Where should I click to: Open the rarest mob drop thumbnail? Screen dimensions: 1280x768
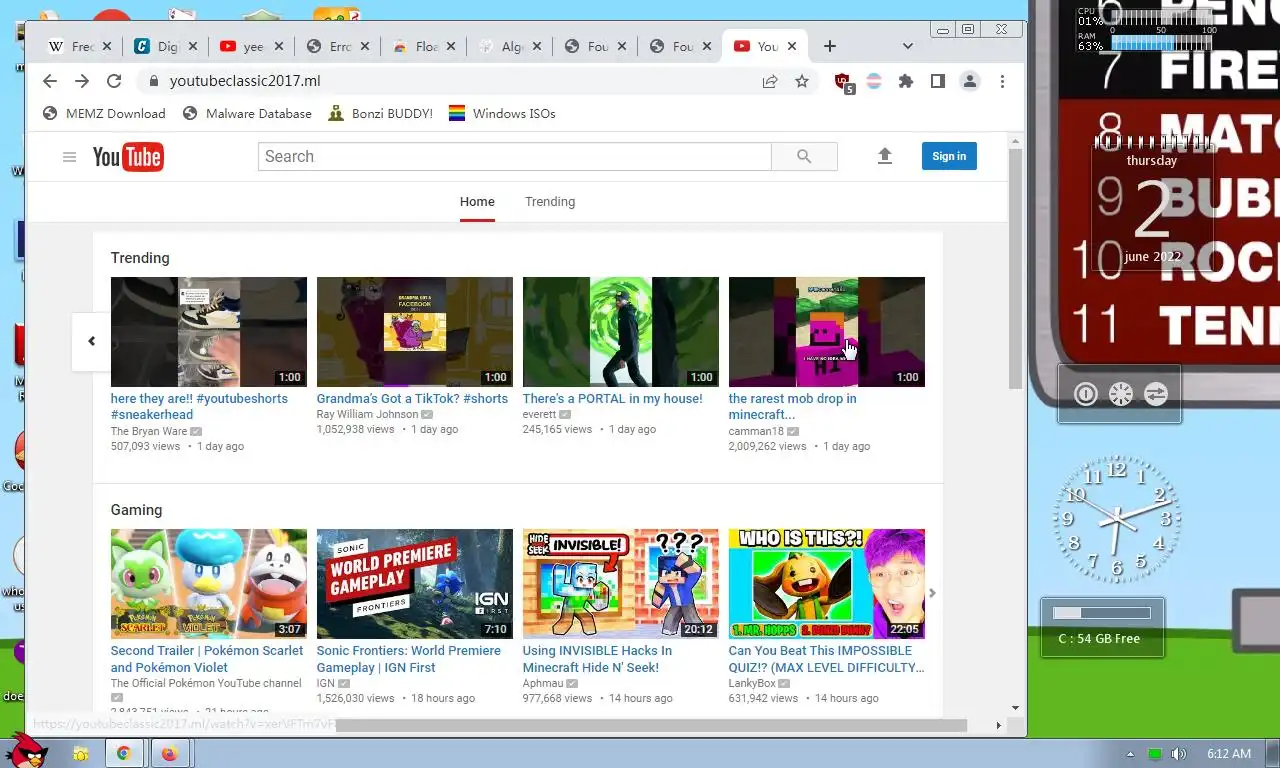coord(827,332)
